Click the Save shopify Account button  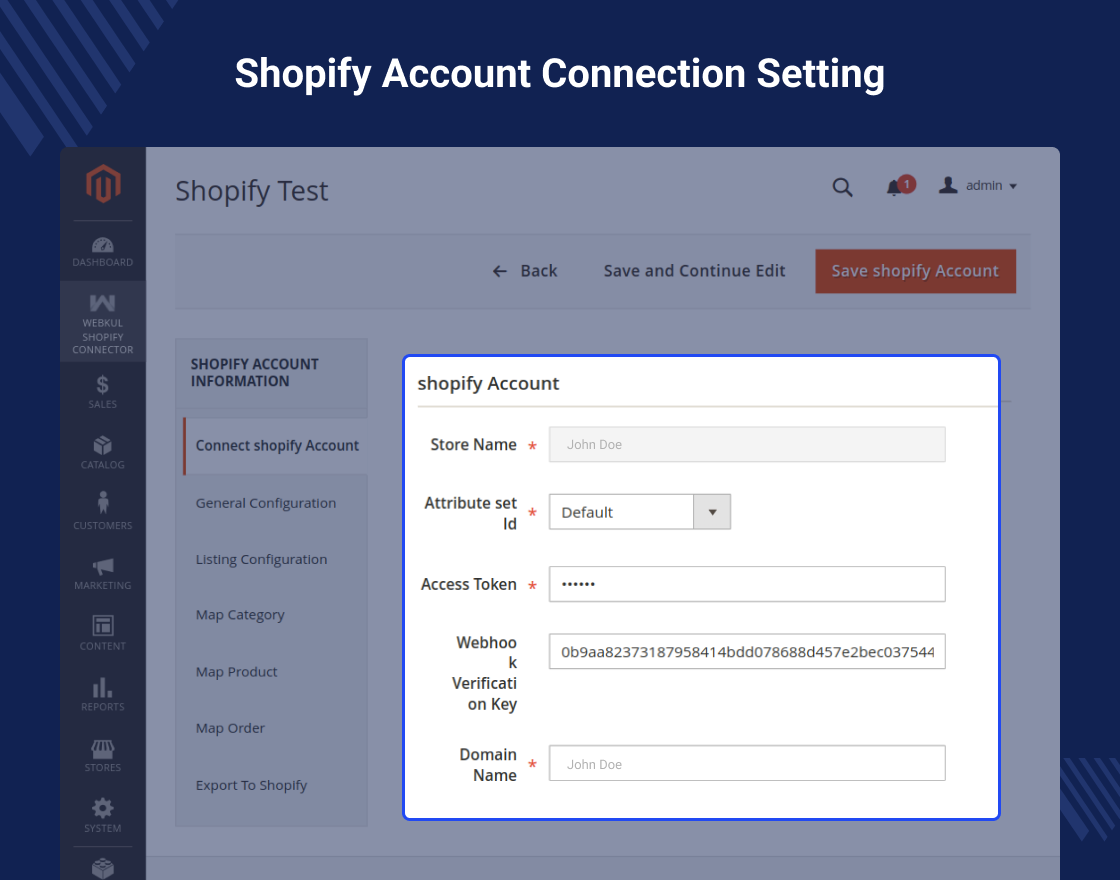(915, 271)
